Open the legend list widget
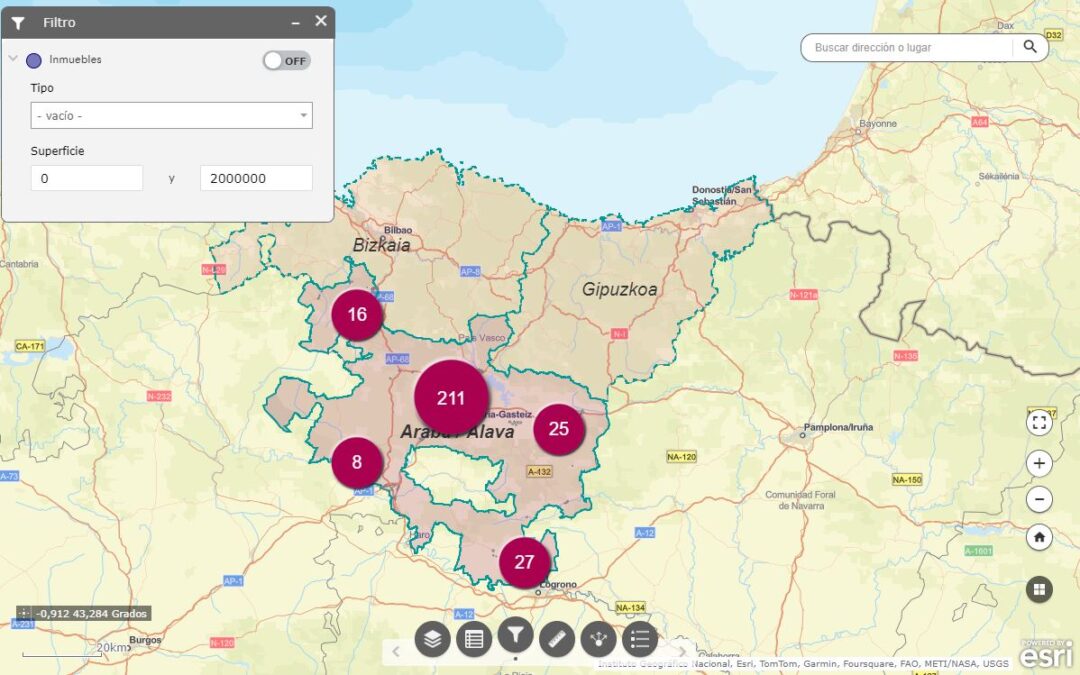This screenshot has width=1080, height=675. click(640, 638)
